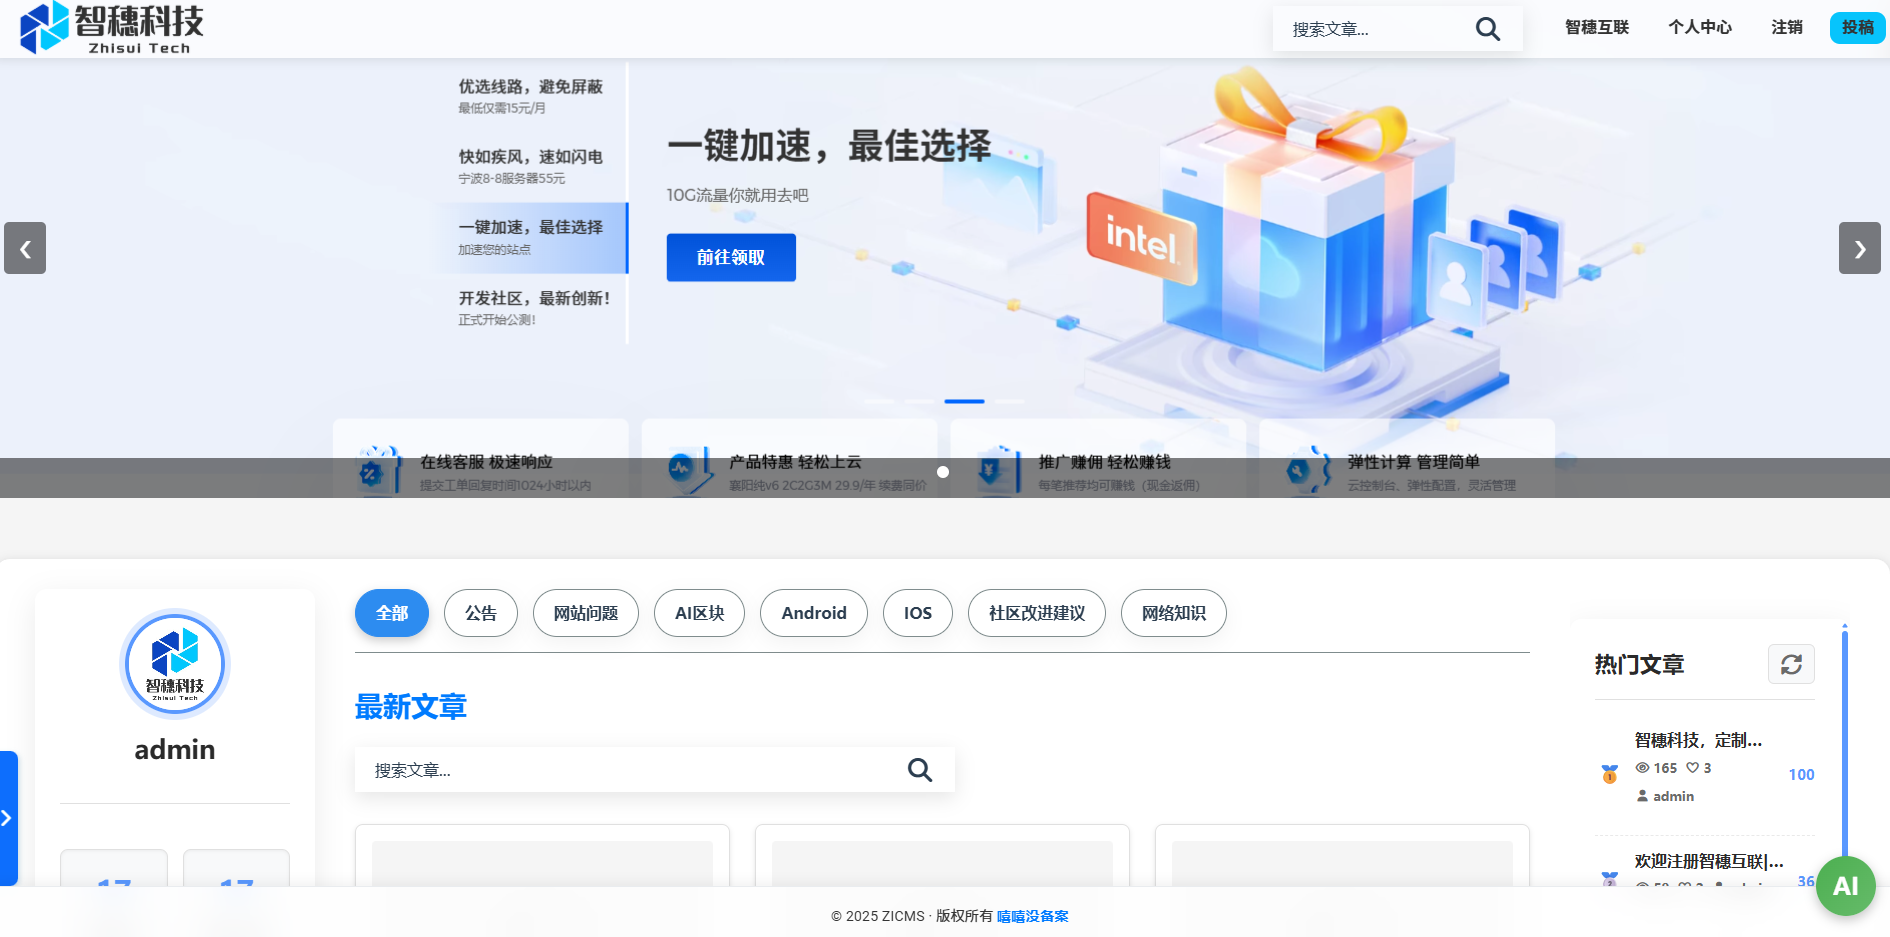Open the 嘻嘻没备案 footer link
The width and height of the screenshot is (1890, 937).
(1033, 916)
